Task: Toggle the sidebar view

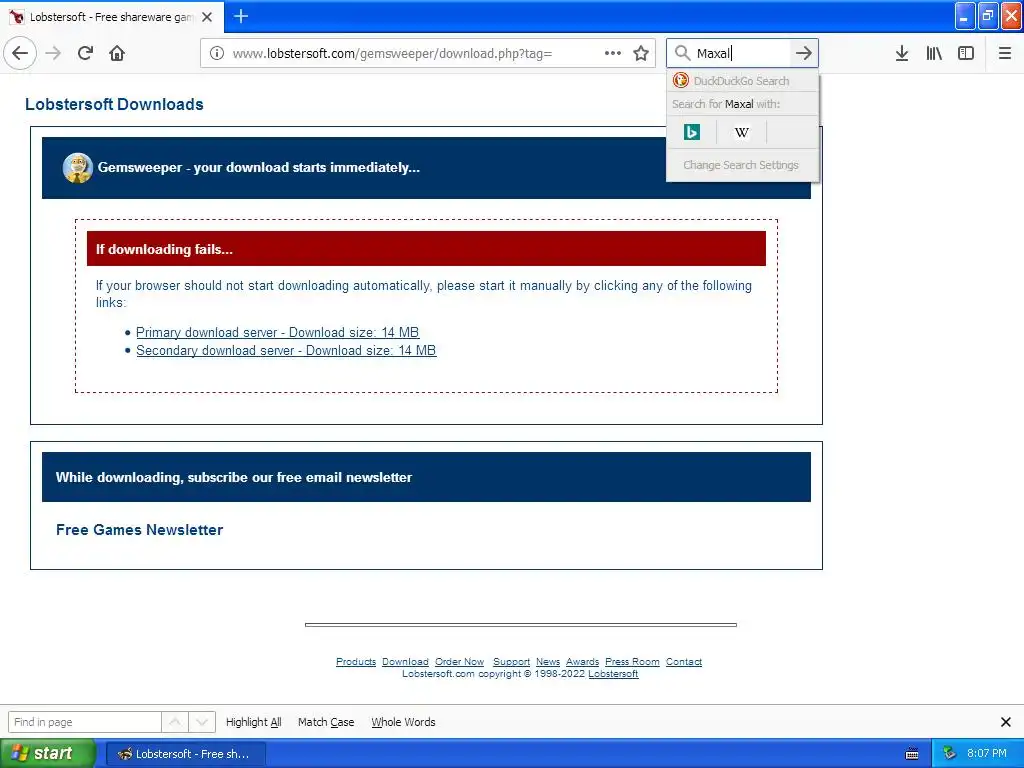Action: coord(966,53)
